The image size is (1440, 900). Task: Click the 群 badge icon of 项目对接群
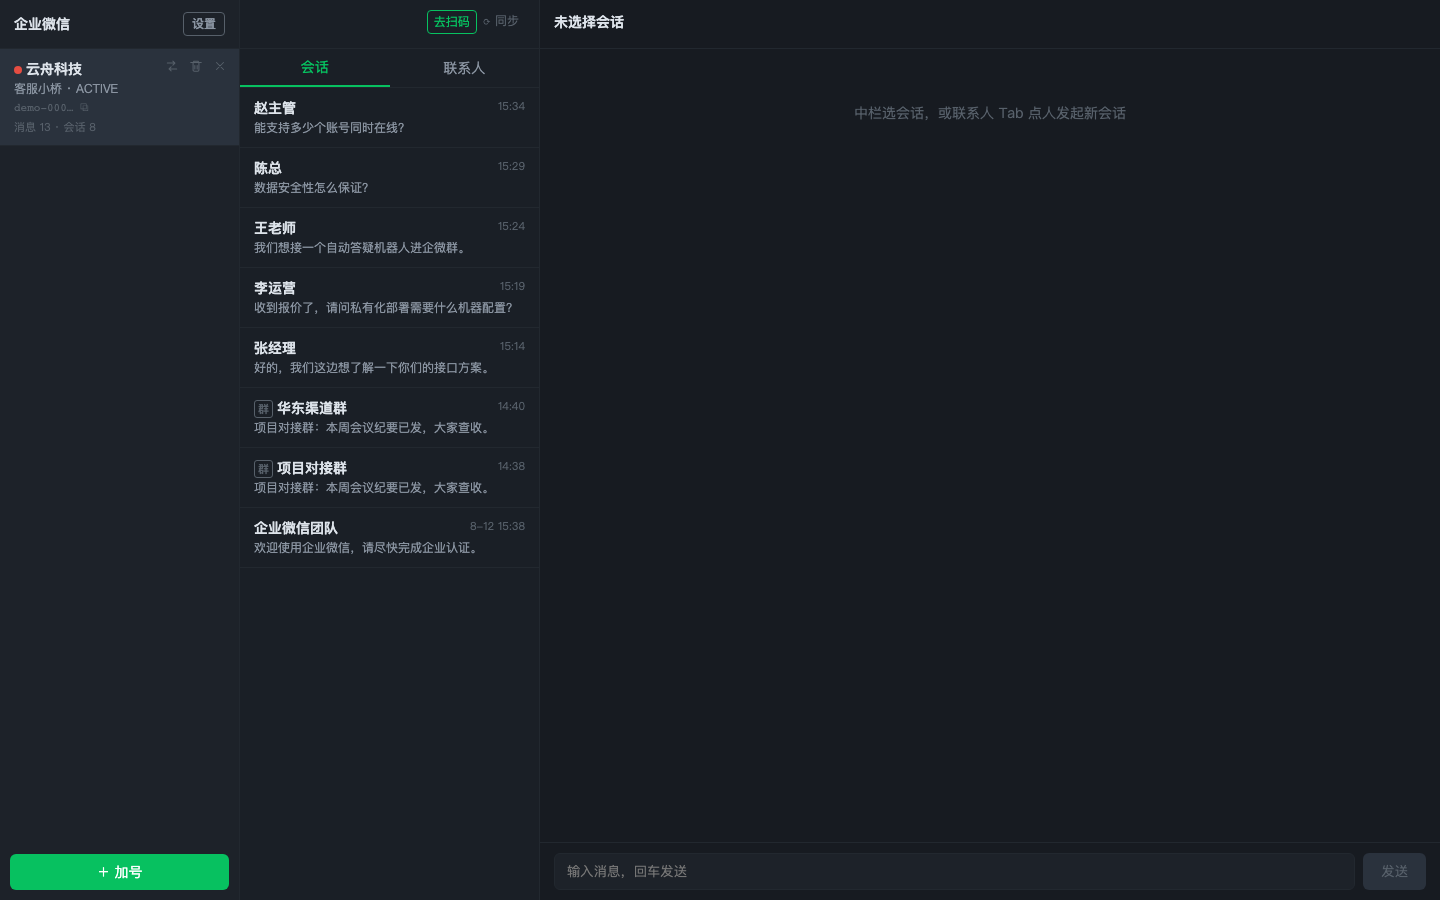point(263,468)
